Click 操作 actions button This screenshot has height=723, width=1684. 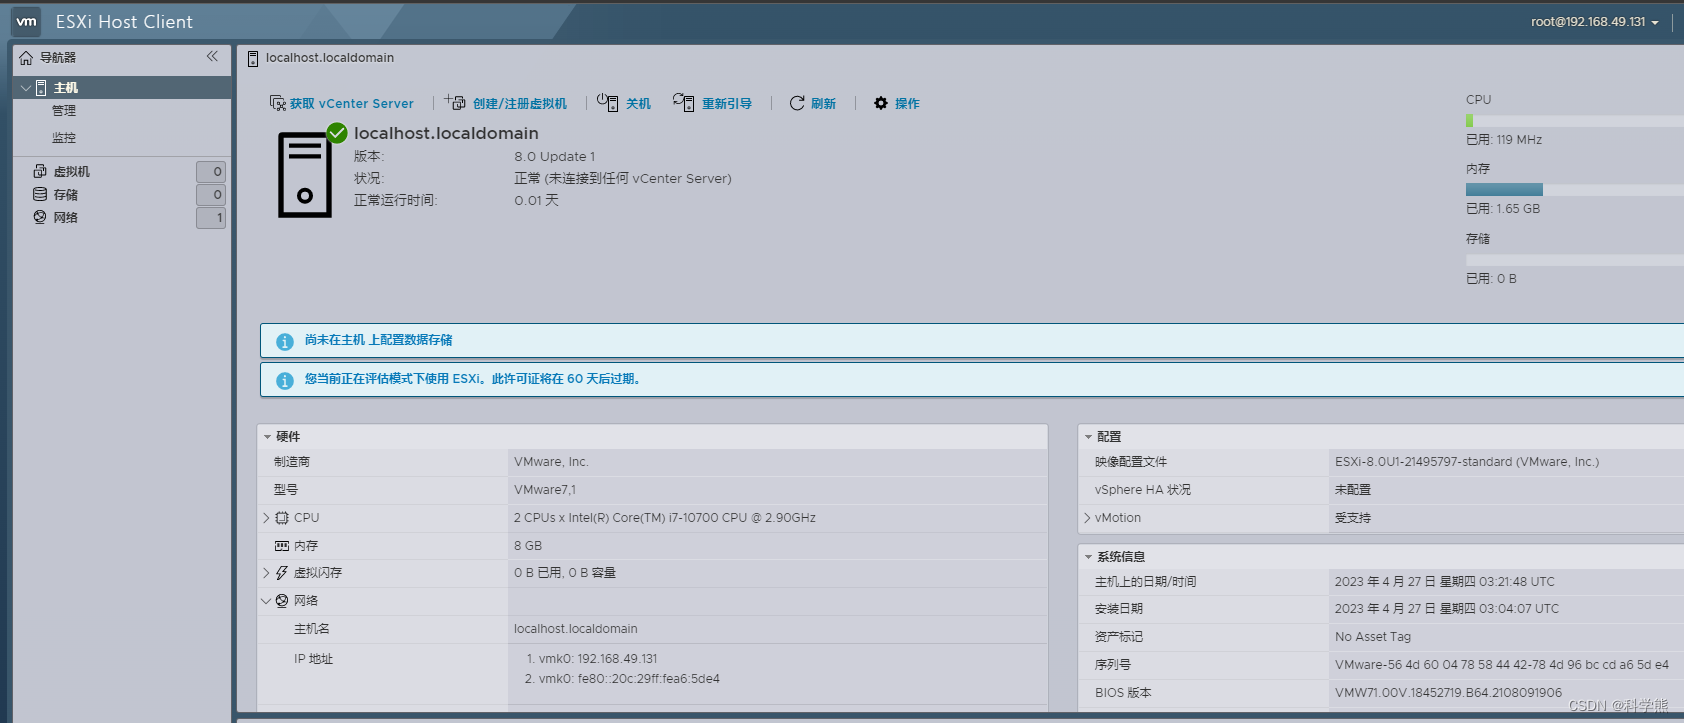pos(897,103)
